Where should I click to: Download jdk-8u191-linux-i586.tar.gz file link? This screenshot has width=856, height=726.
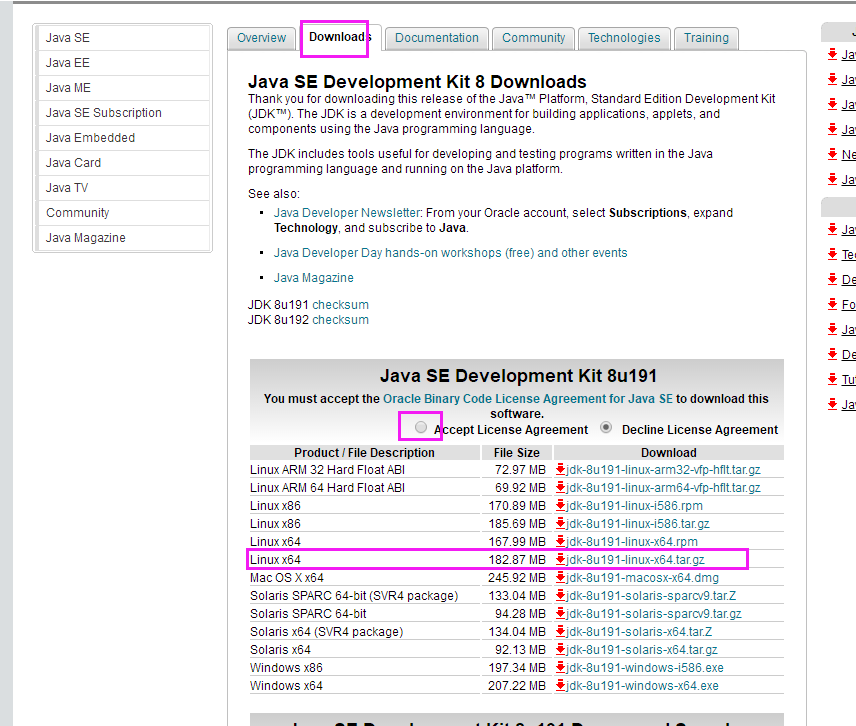(x=638, y=524)
